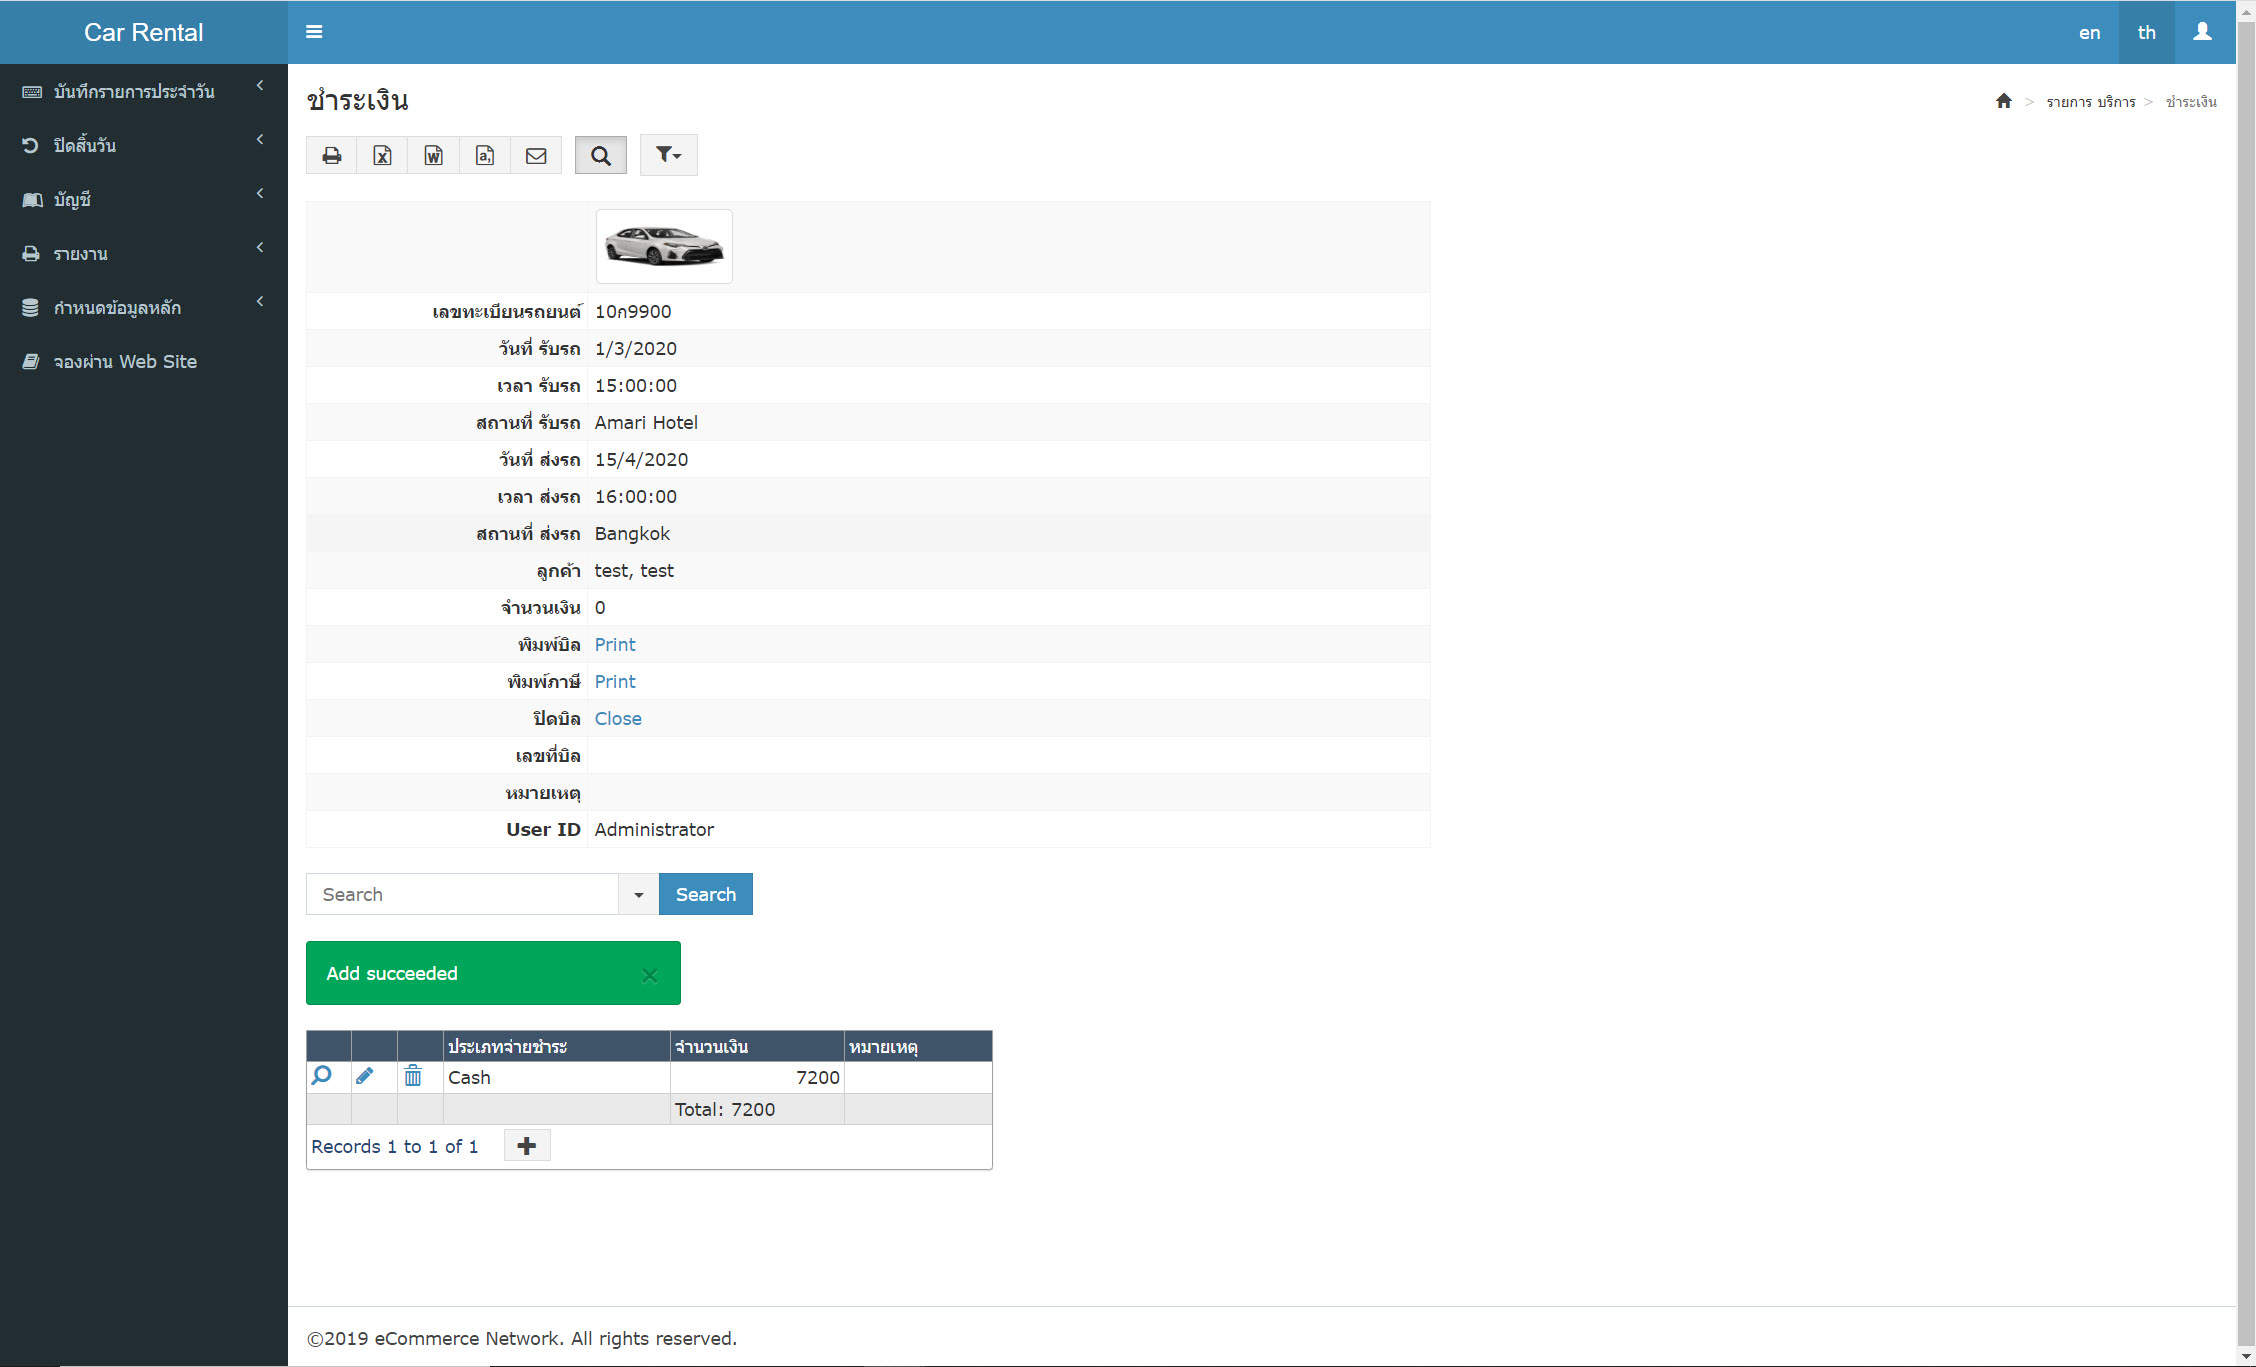Click the 16:00:00 return time value

coord(636,496)
